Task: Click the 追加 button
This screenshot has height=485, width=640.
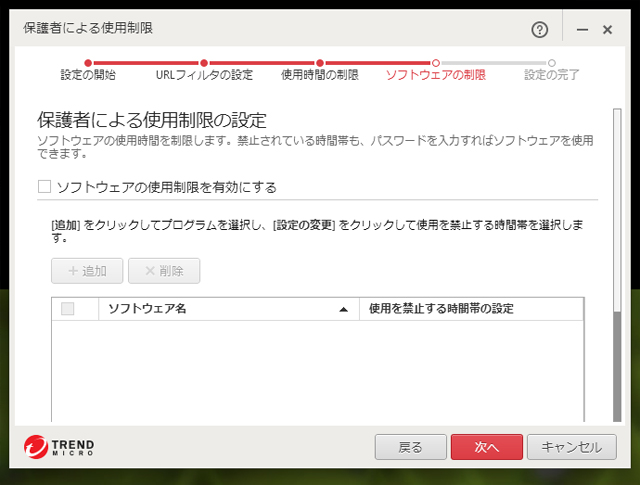Action: [x=87, y=270]
